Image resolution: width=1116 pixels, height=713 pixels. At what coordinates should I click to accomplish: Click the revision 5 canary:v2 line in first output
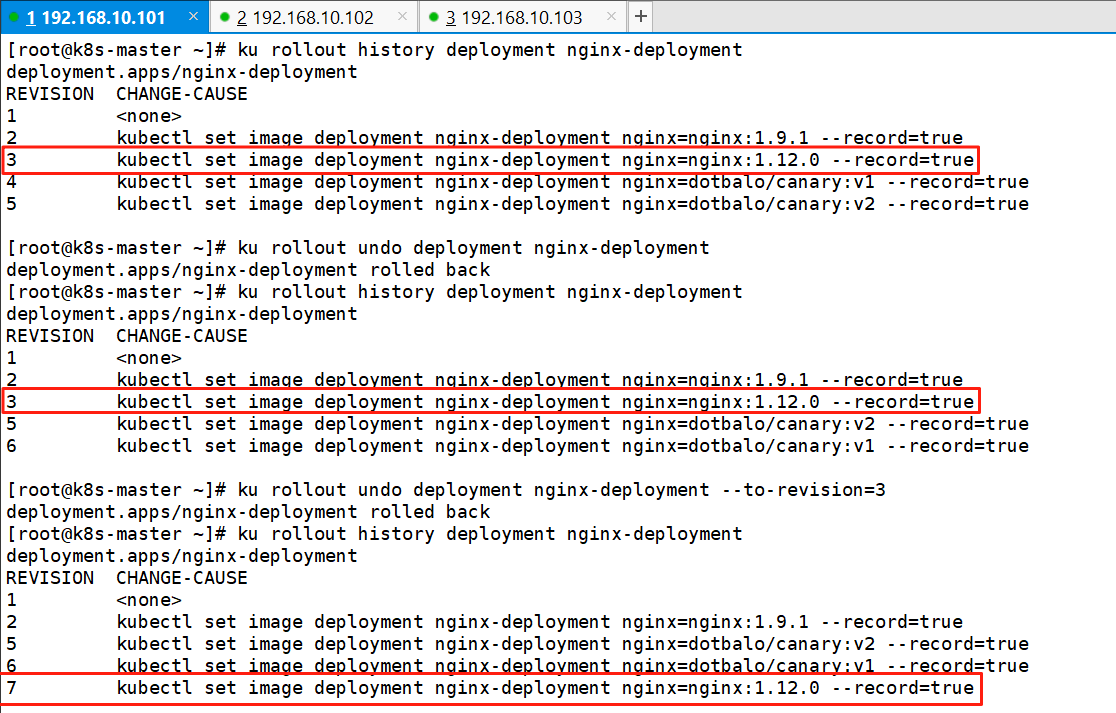517,204
